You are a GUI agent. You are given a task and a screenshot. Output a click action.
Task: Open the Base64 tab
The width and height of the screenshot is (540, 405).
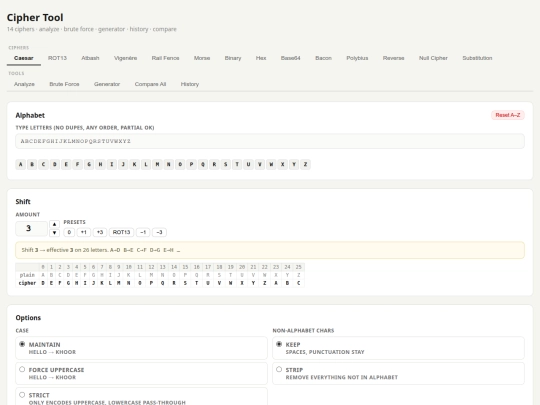point(290,58)
